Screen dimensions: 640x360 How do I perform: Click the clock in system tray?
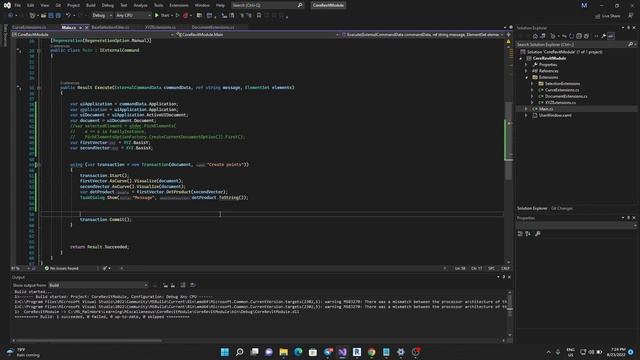point(616,352)
